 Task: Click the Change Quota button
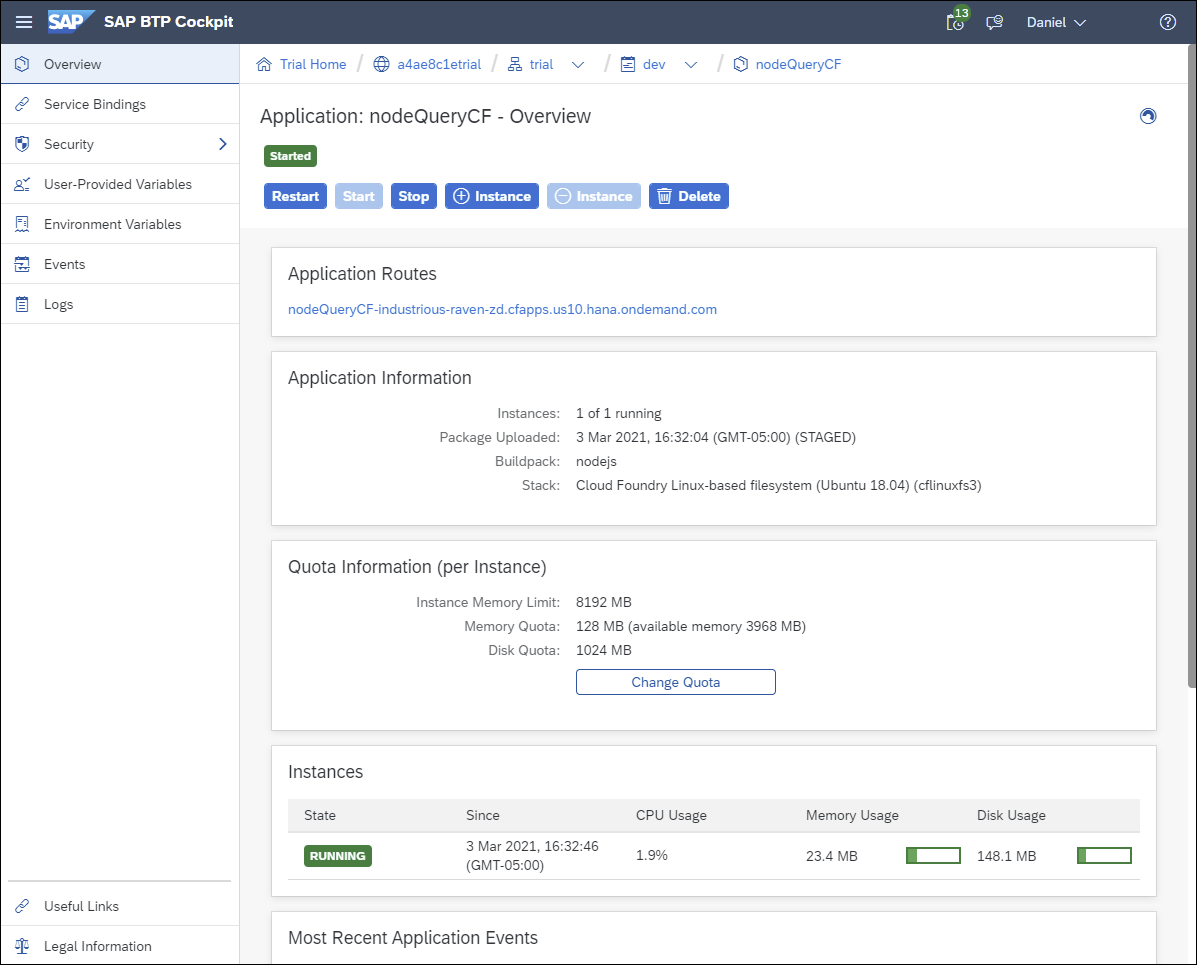676,682
